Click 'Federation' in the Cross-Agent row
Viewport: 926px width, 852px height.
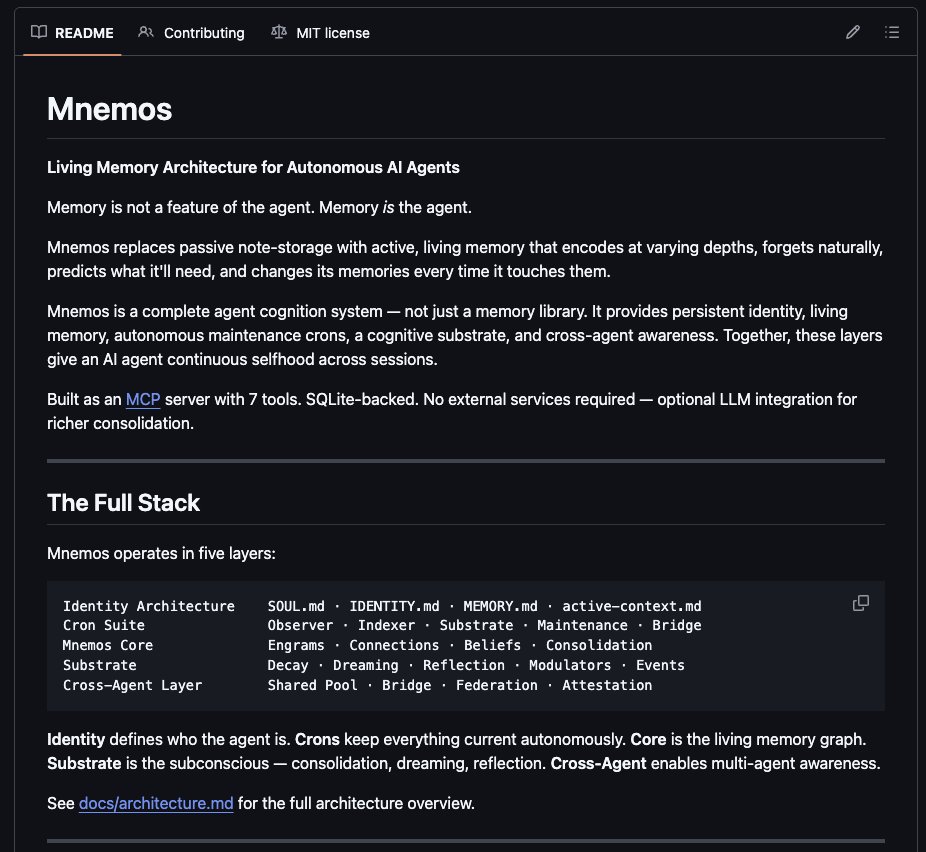pyautogui.click(x=497, y=685)
